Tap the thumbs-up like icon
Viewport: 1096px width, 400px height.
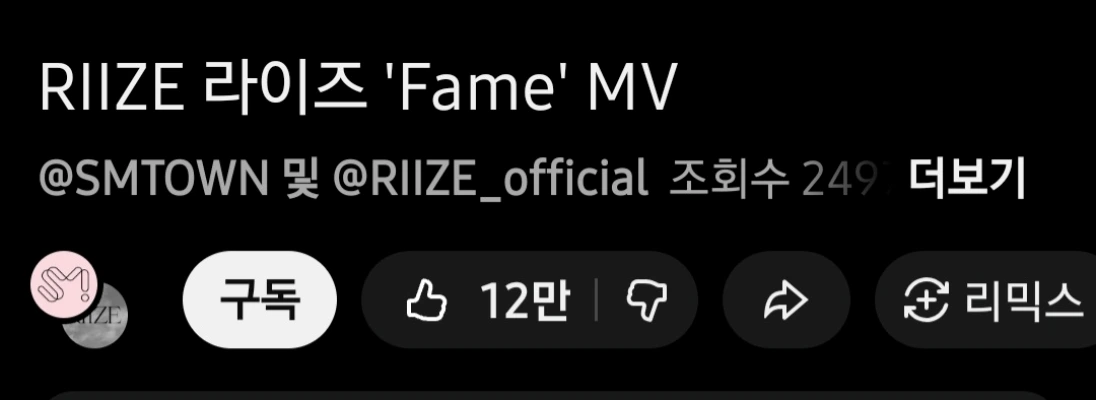click(426, 301)
